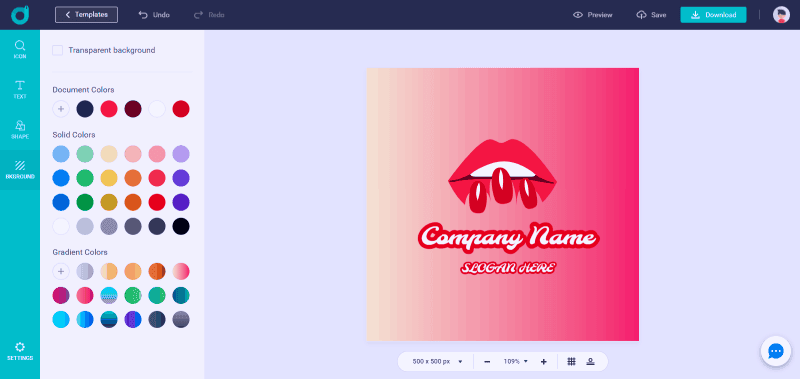
Task: Open the user profile avatar menu
Action: 781,15
